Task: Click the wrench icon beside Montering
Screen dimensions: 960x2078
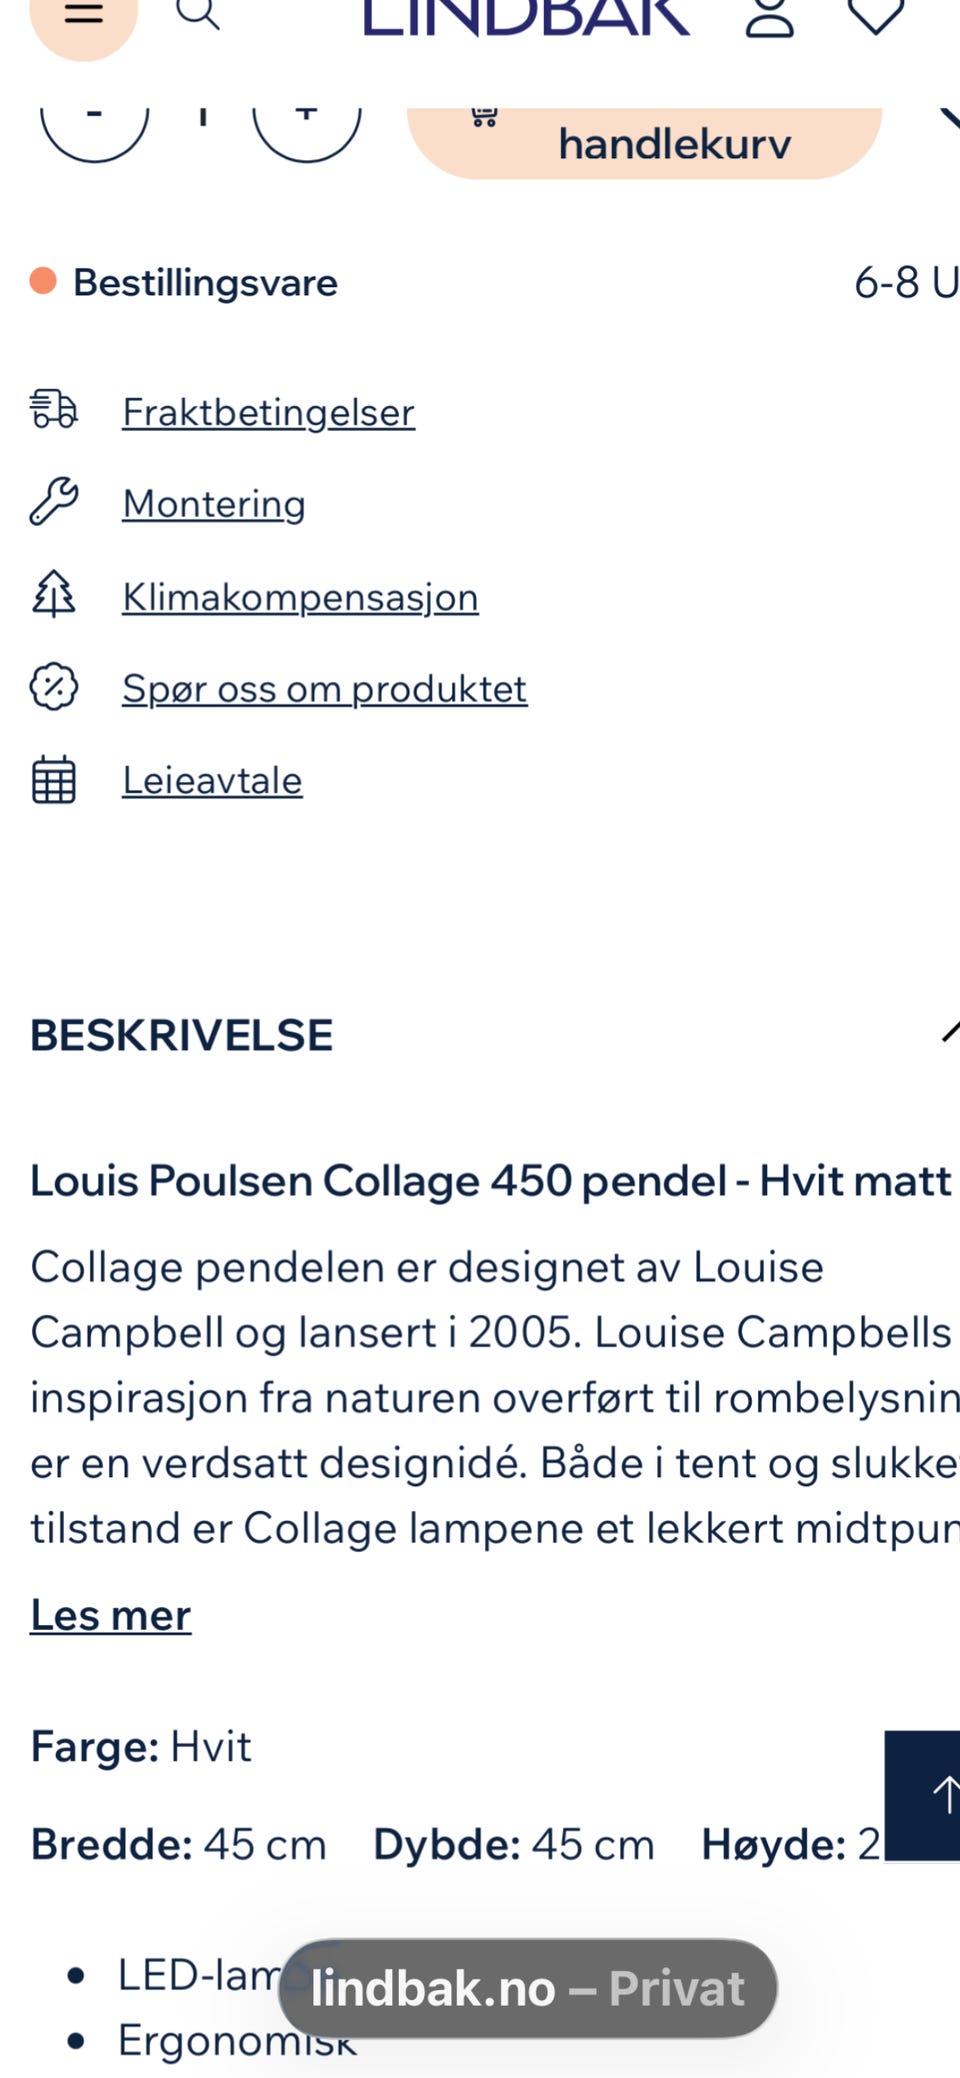Action: click(53, 503)
